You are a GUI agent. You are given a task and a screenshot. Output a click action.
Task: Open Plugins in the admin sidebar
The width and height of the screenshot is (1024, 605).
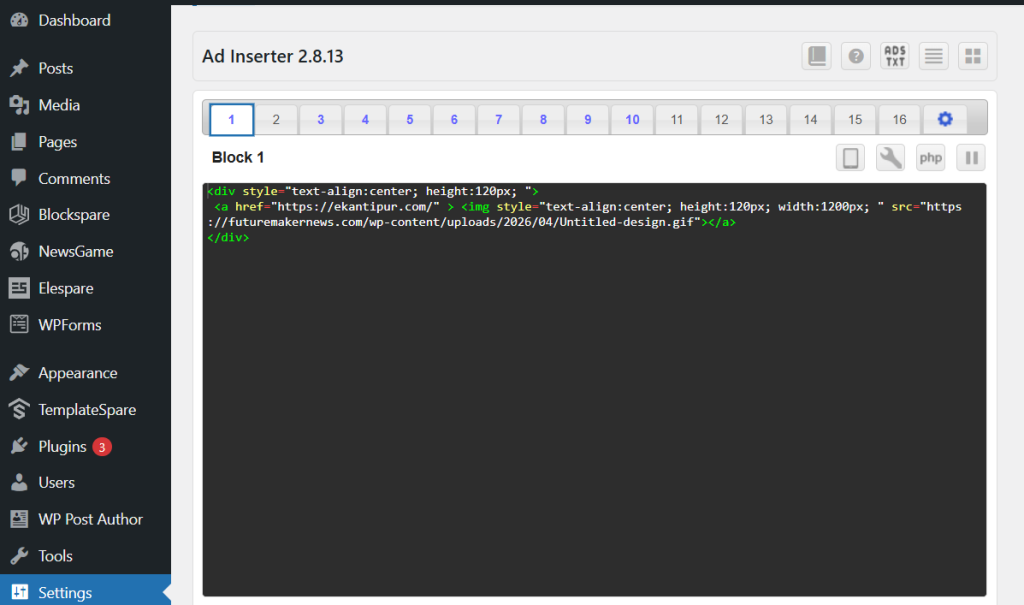pyautogui.click(x=62, y=447)
